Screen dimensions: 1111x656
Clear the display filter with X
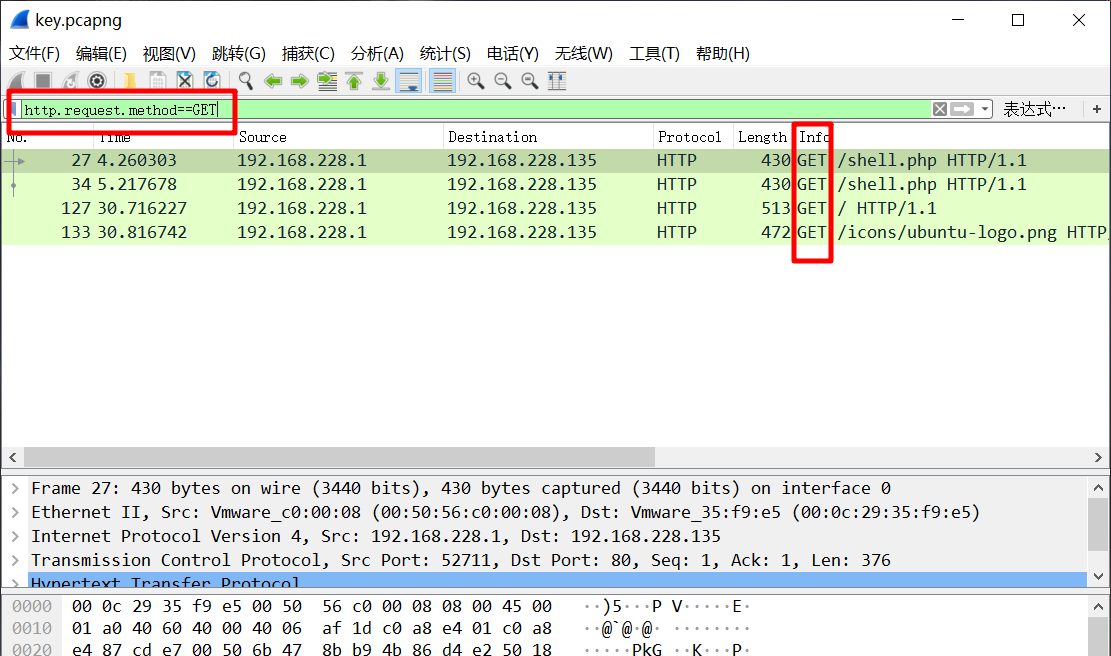coord(940,109)
